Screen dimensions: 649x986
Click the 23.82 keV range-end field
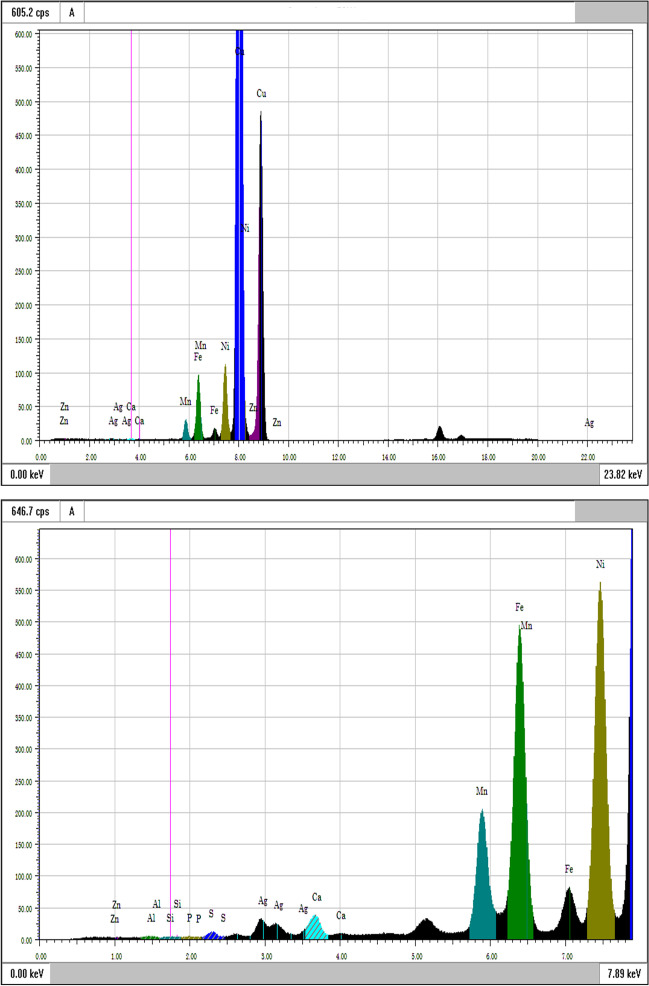(x=623, y=475)
